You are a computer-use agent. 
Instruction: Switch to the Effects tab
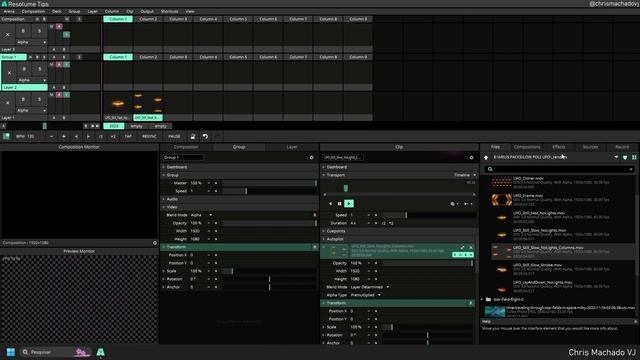[558, 147]
